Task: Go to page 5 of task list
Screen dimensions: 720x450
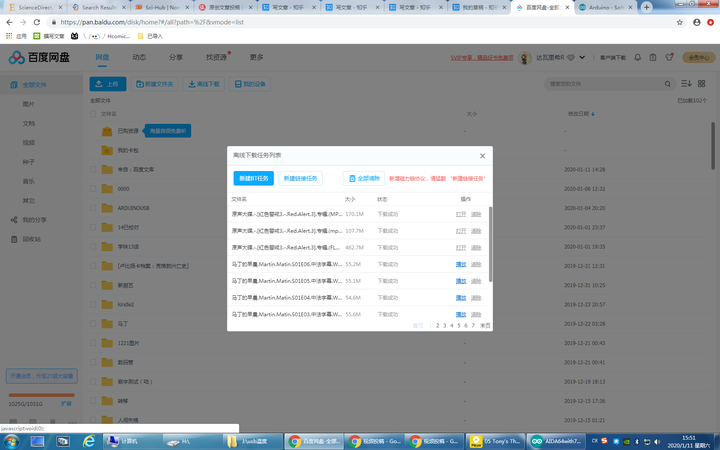Action: [458, 326]
